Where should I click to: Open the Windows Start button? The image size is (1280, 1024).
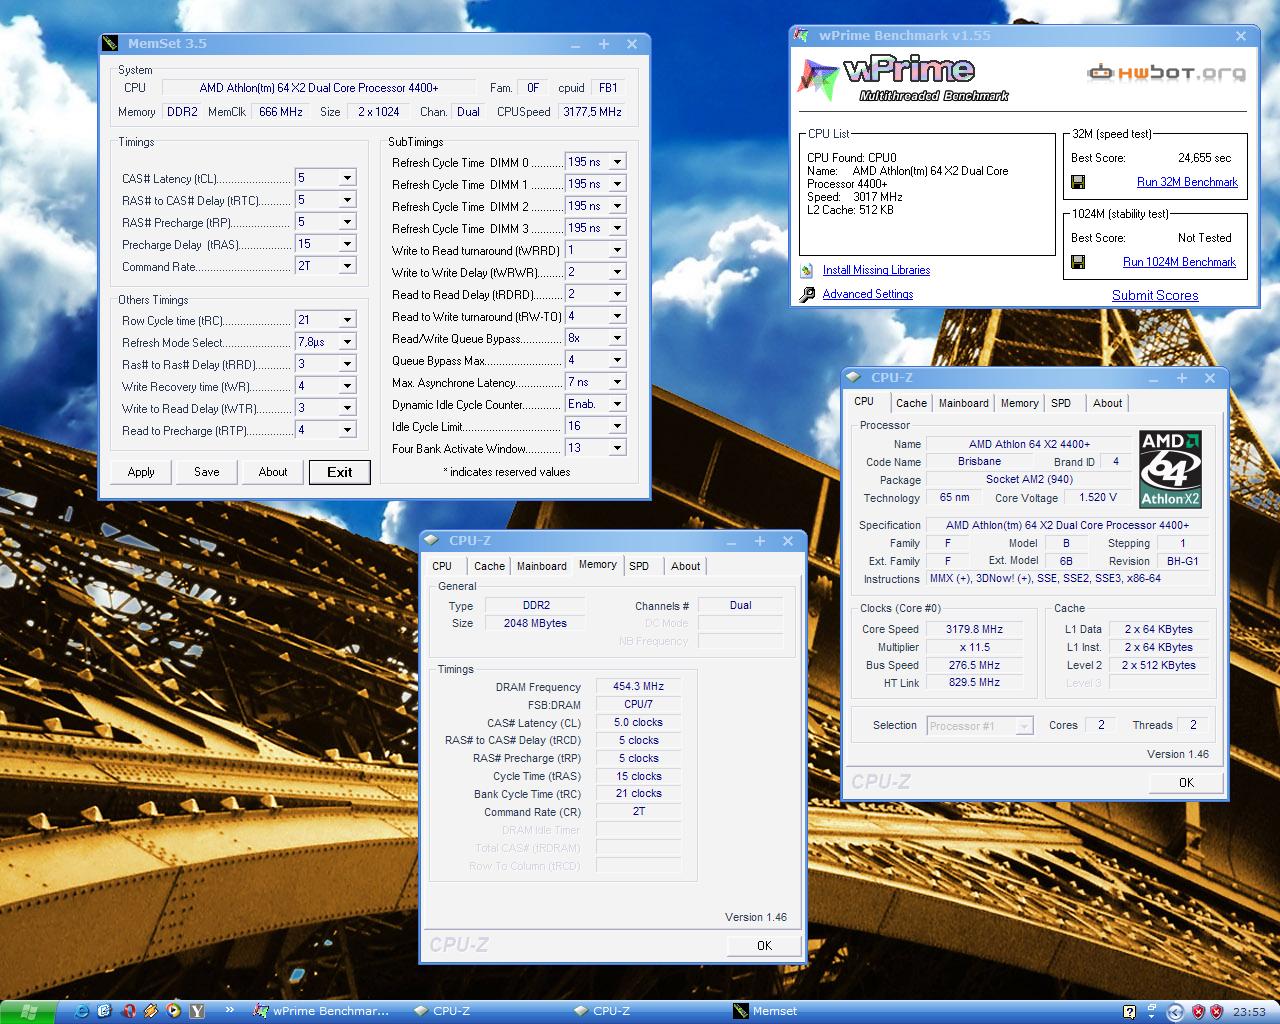coord(26,1012)
